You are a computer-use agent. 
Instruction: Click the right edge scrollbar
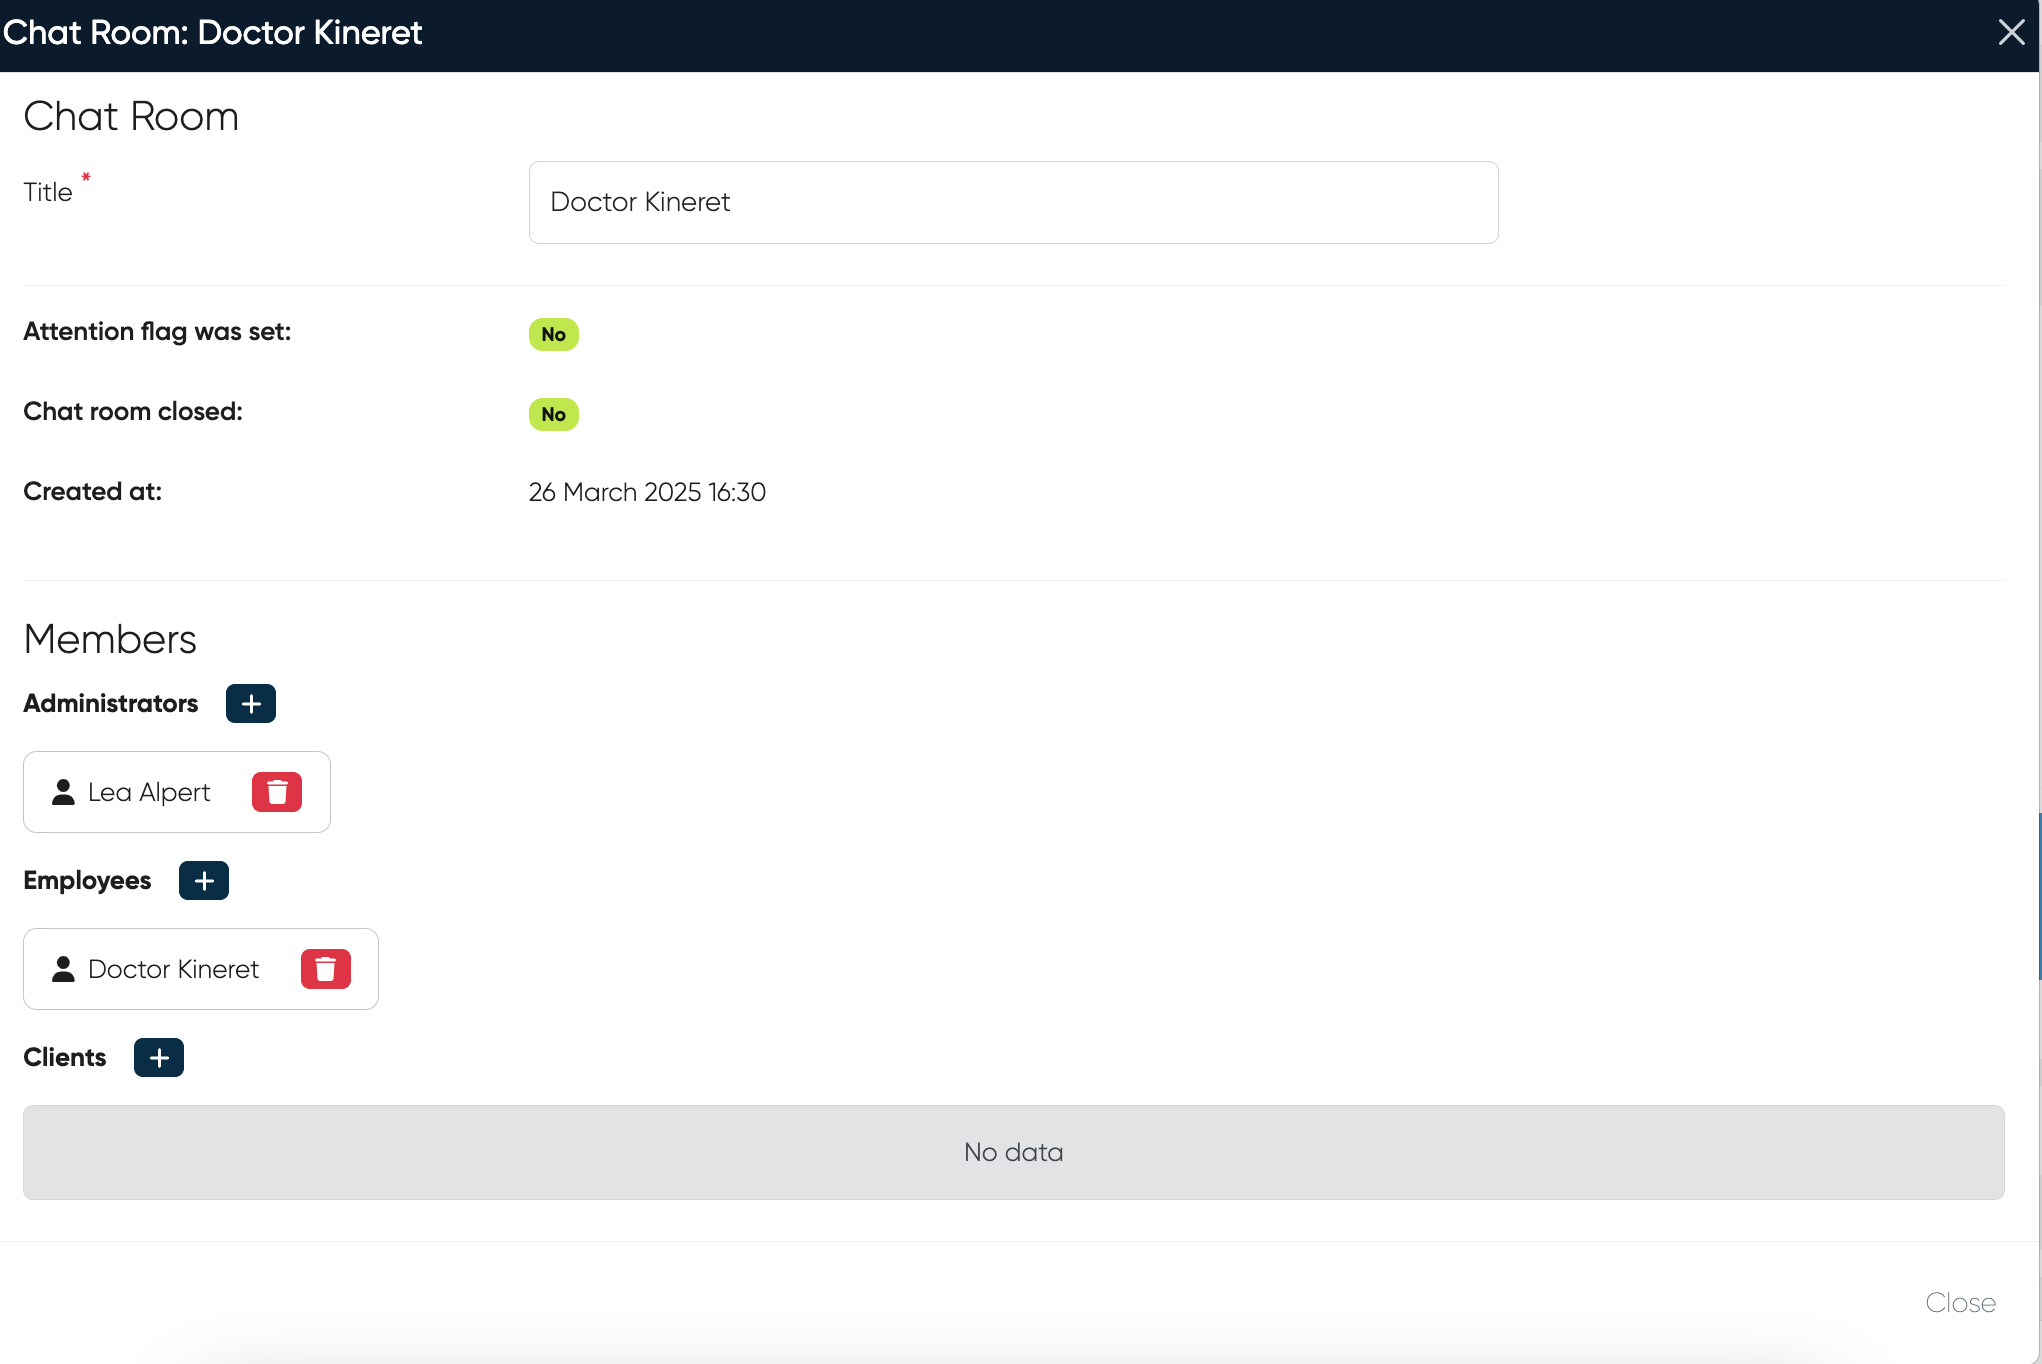coord(2039,895)
